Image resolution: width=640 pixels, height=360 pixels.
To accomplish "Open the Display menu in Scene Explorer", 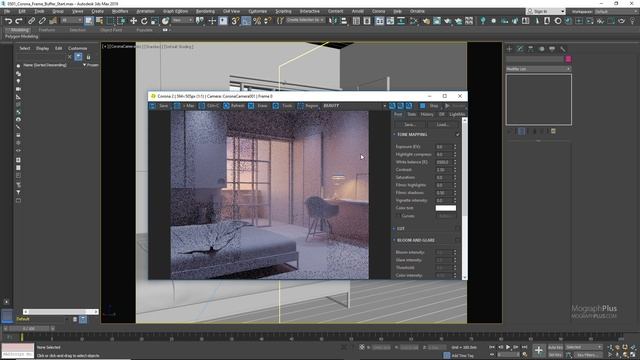I will tap(42, 48).
